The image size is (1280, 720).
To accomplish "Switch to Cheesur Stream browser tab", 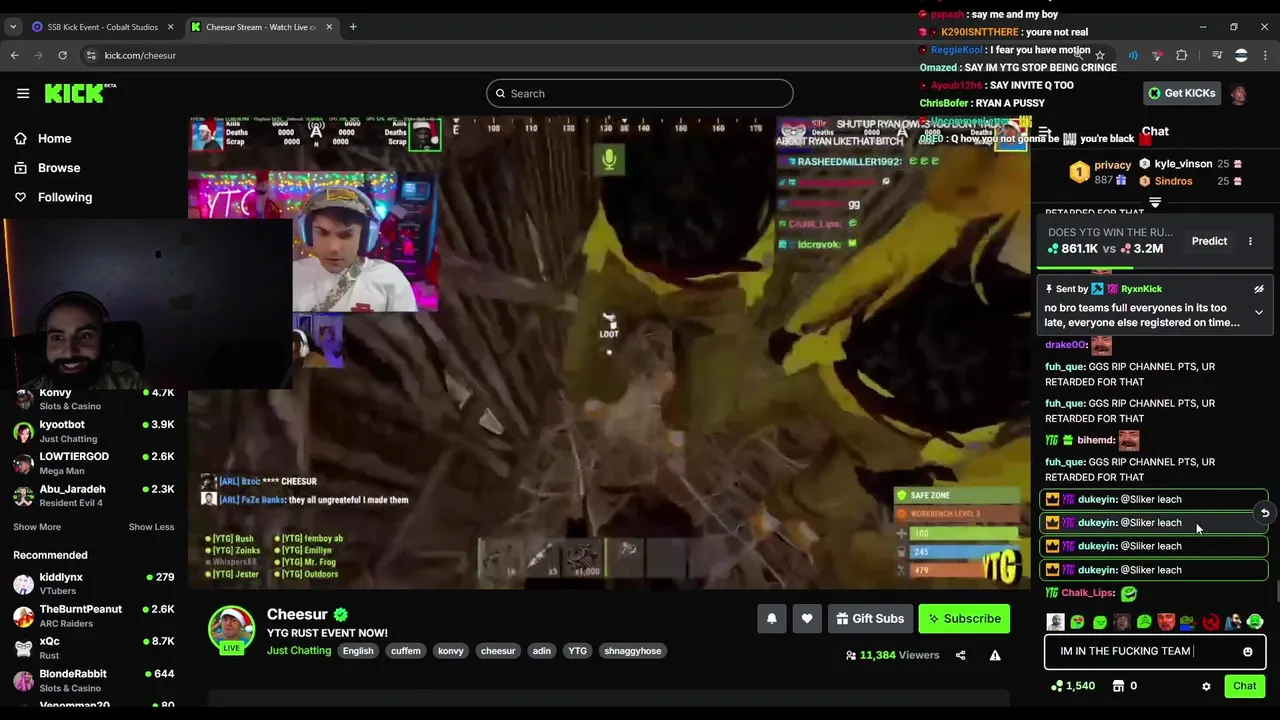I will 263,27.
